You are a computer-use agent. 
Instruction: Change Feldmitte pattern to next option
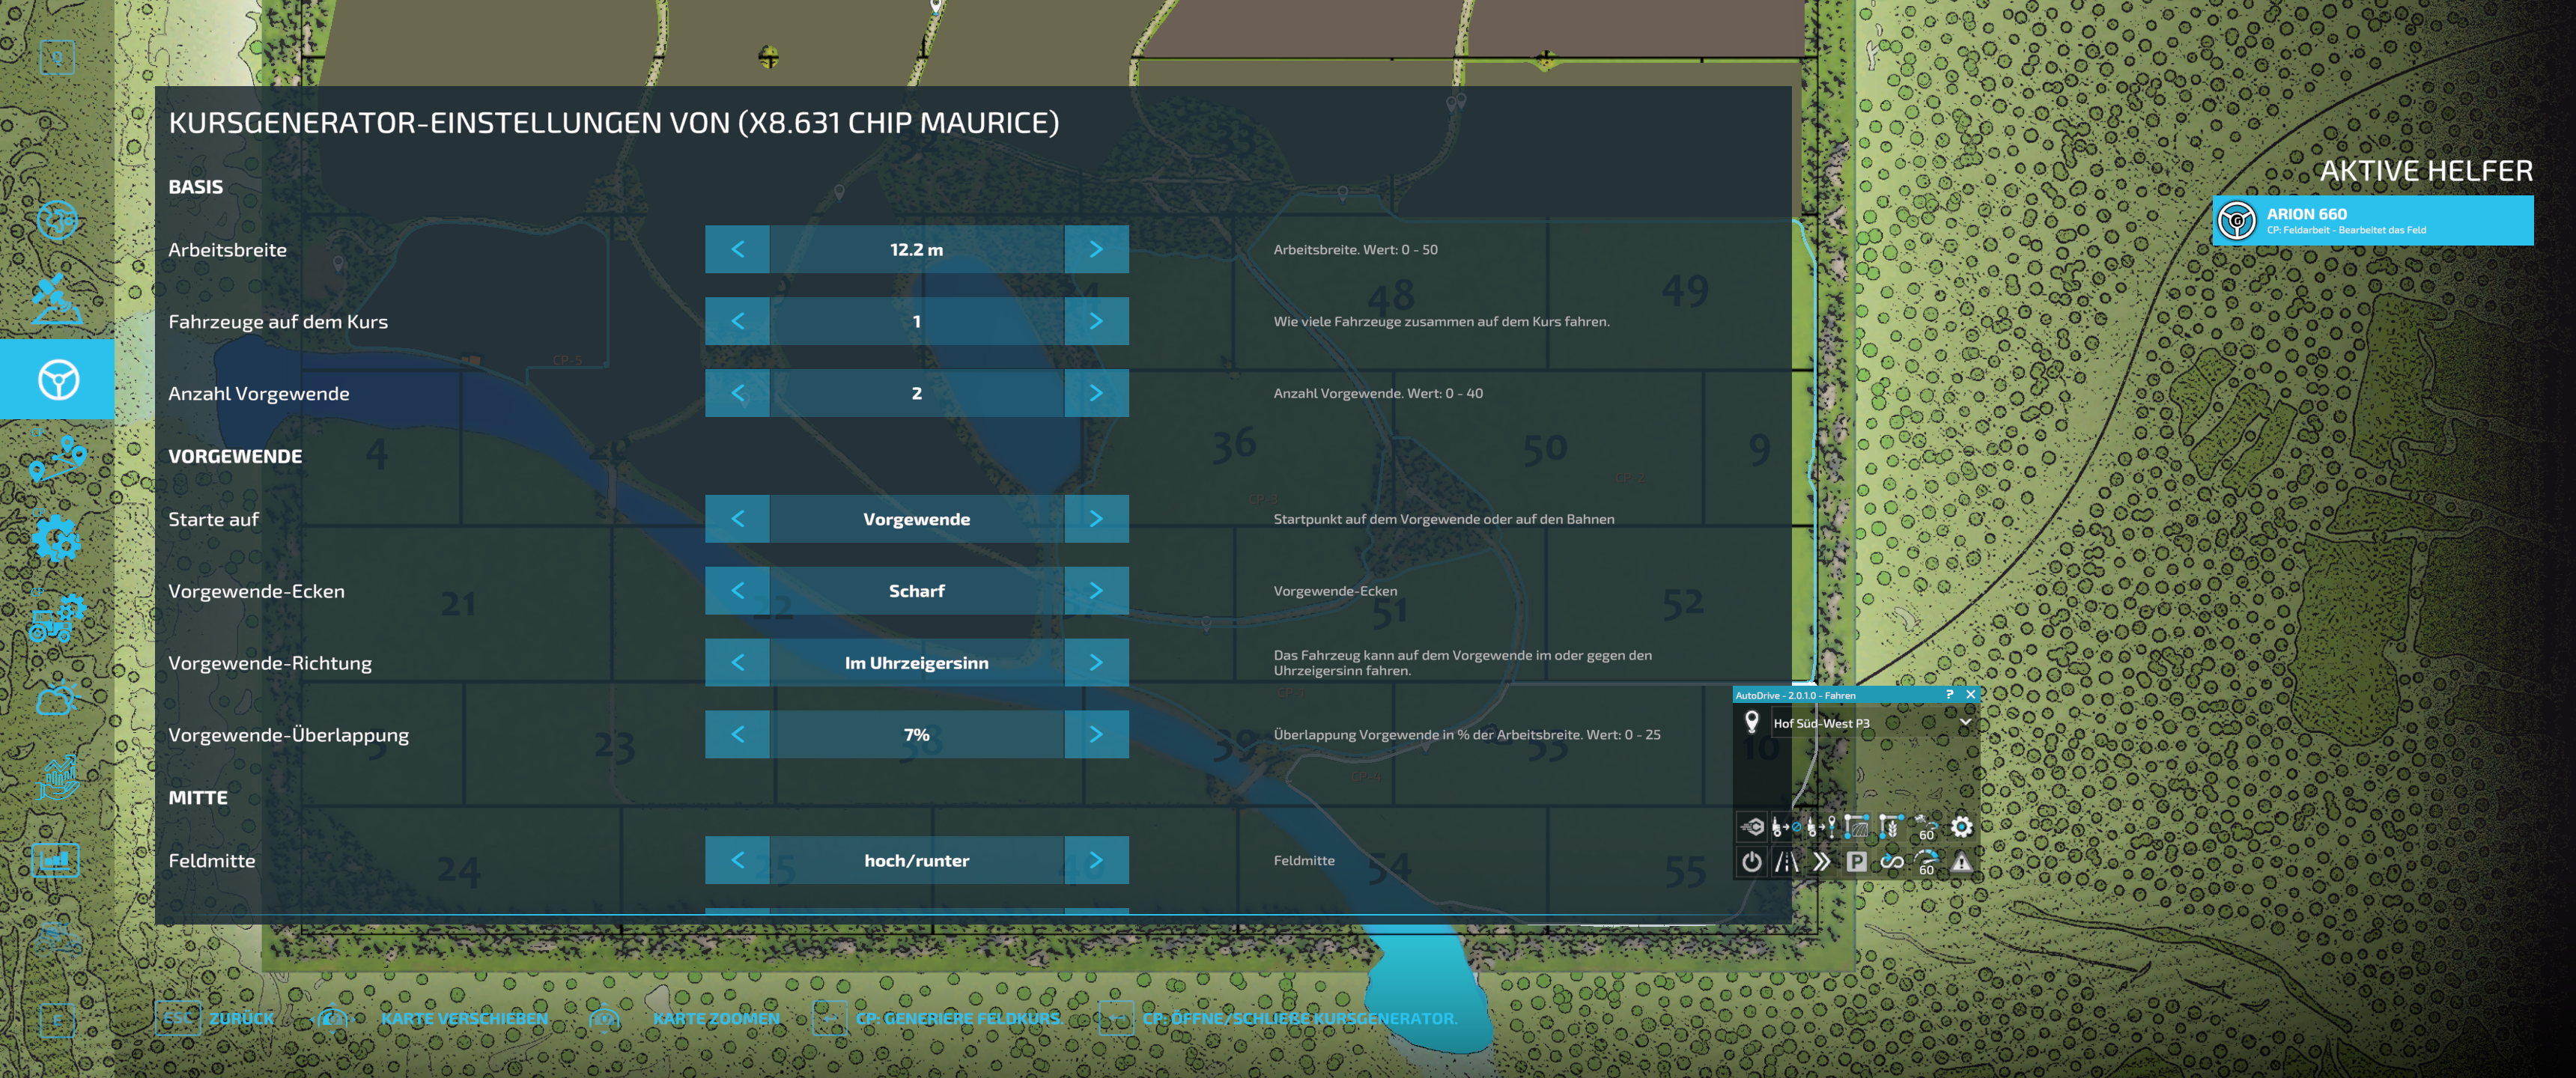click(1096, 861)
